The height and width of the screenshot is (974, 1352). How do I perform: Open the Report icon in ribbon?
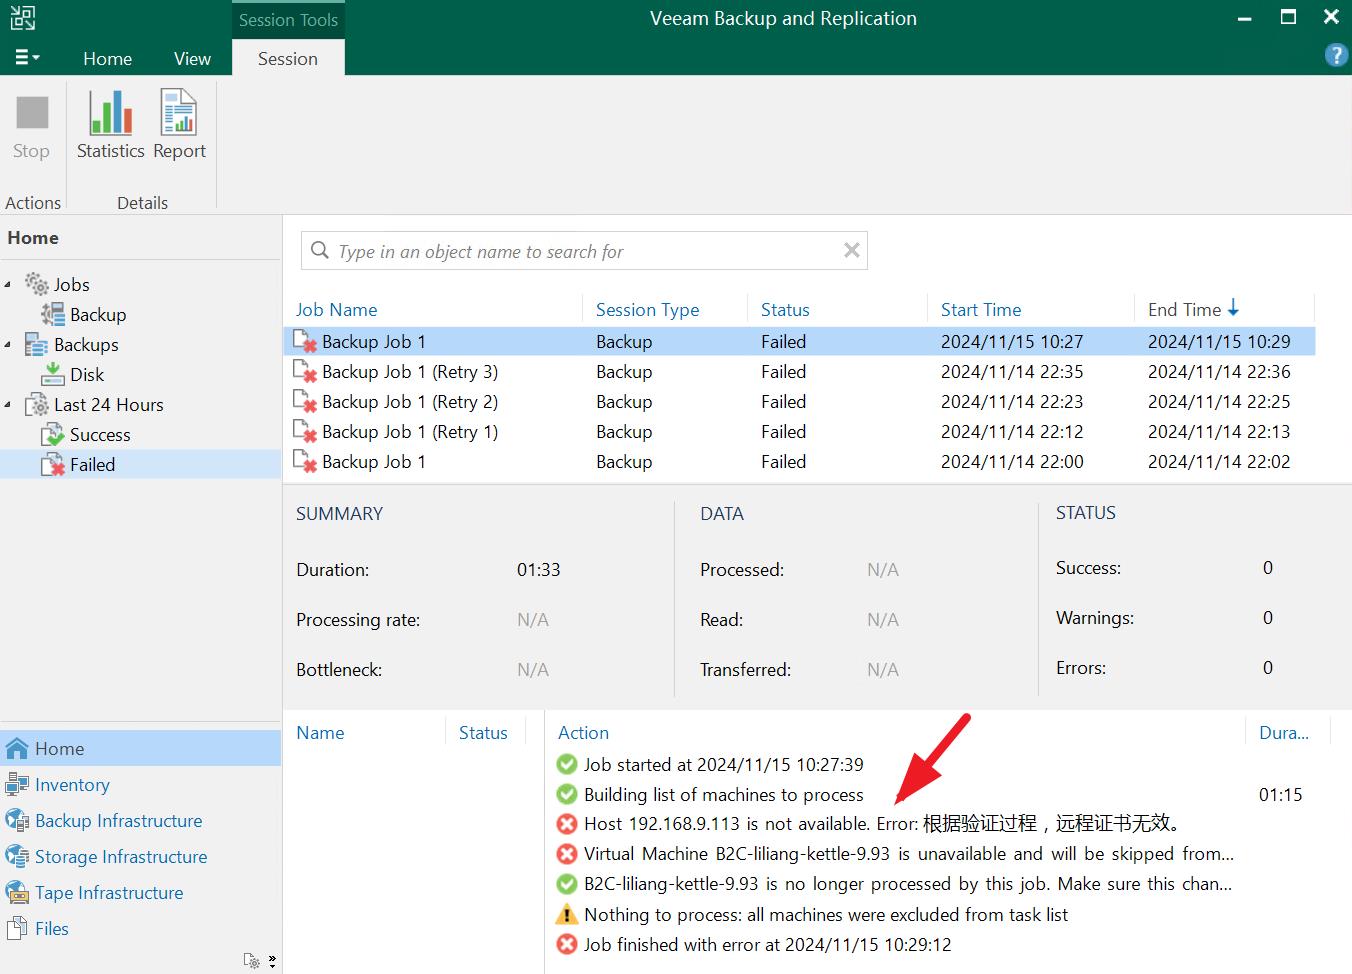(x=179, y=112)
